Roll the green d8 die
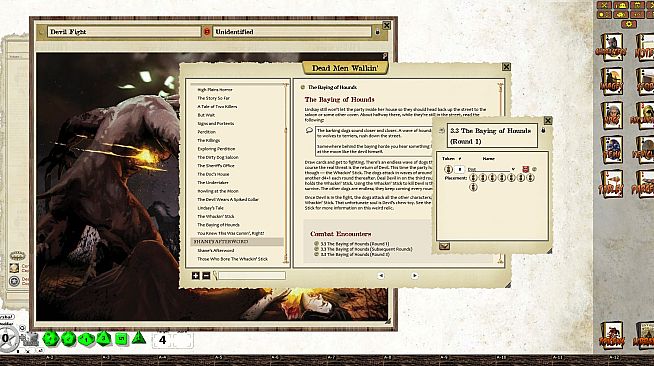This screenshot has height=366, width=654. (104, 338)
